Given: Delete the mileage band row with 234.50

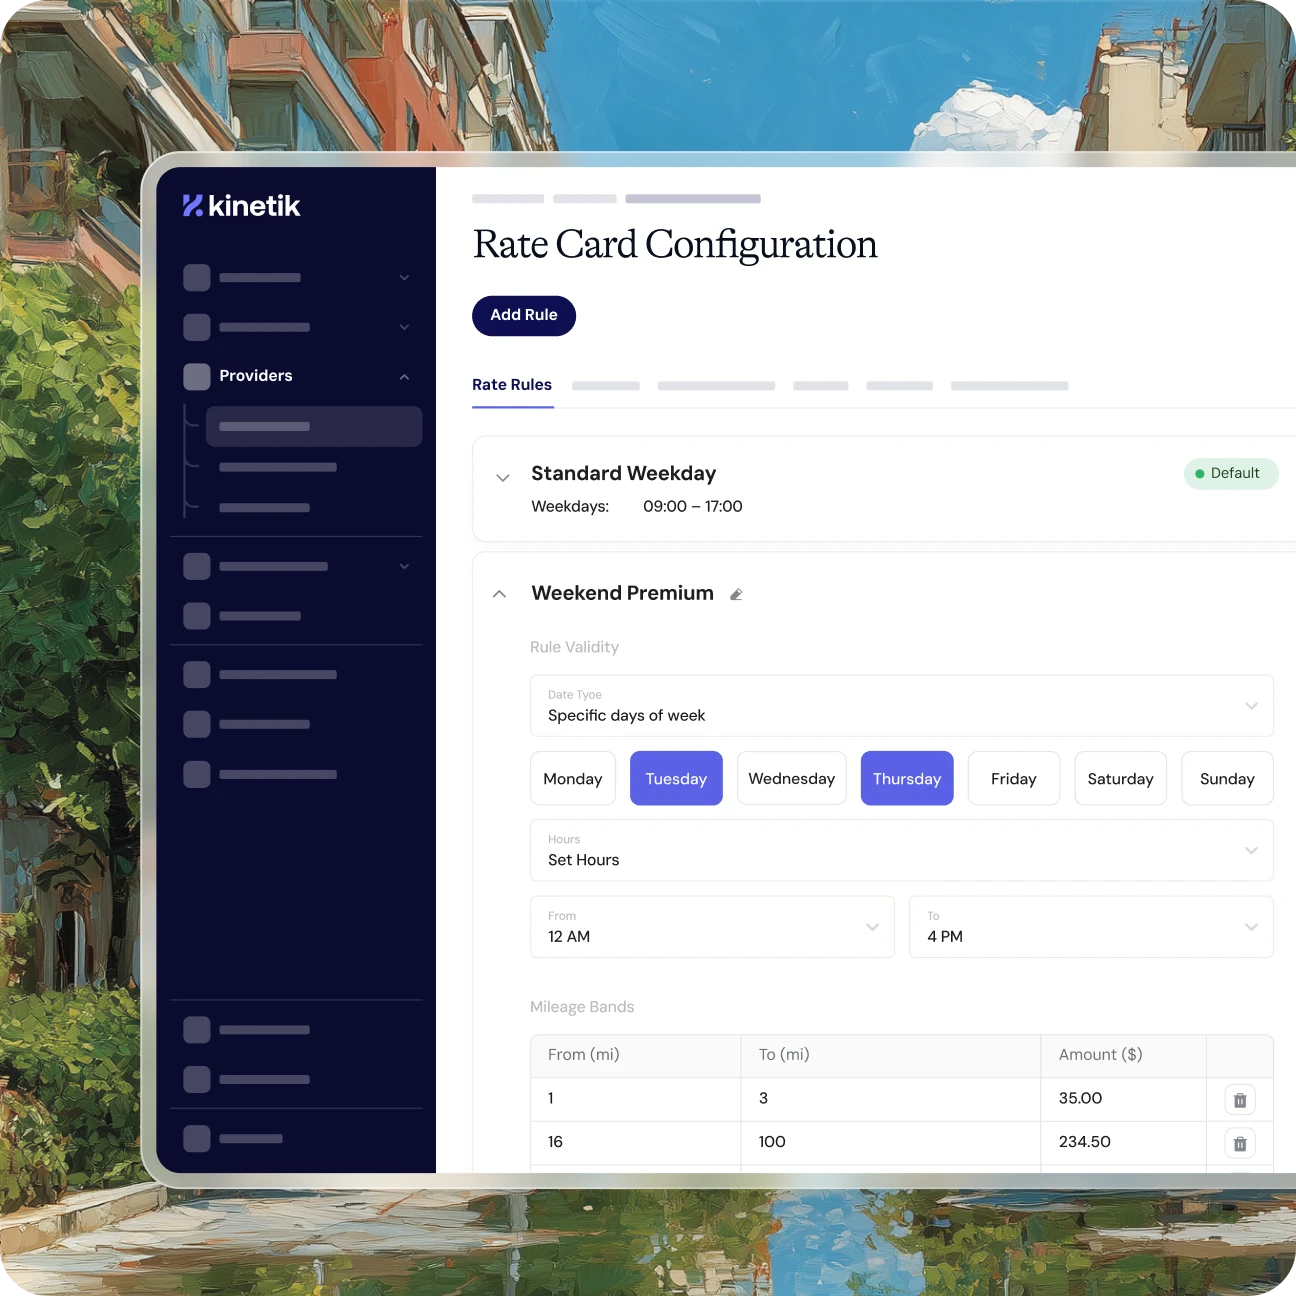Looking at the screenshot, I should (1240, 1143).
